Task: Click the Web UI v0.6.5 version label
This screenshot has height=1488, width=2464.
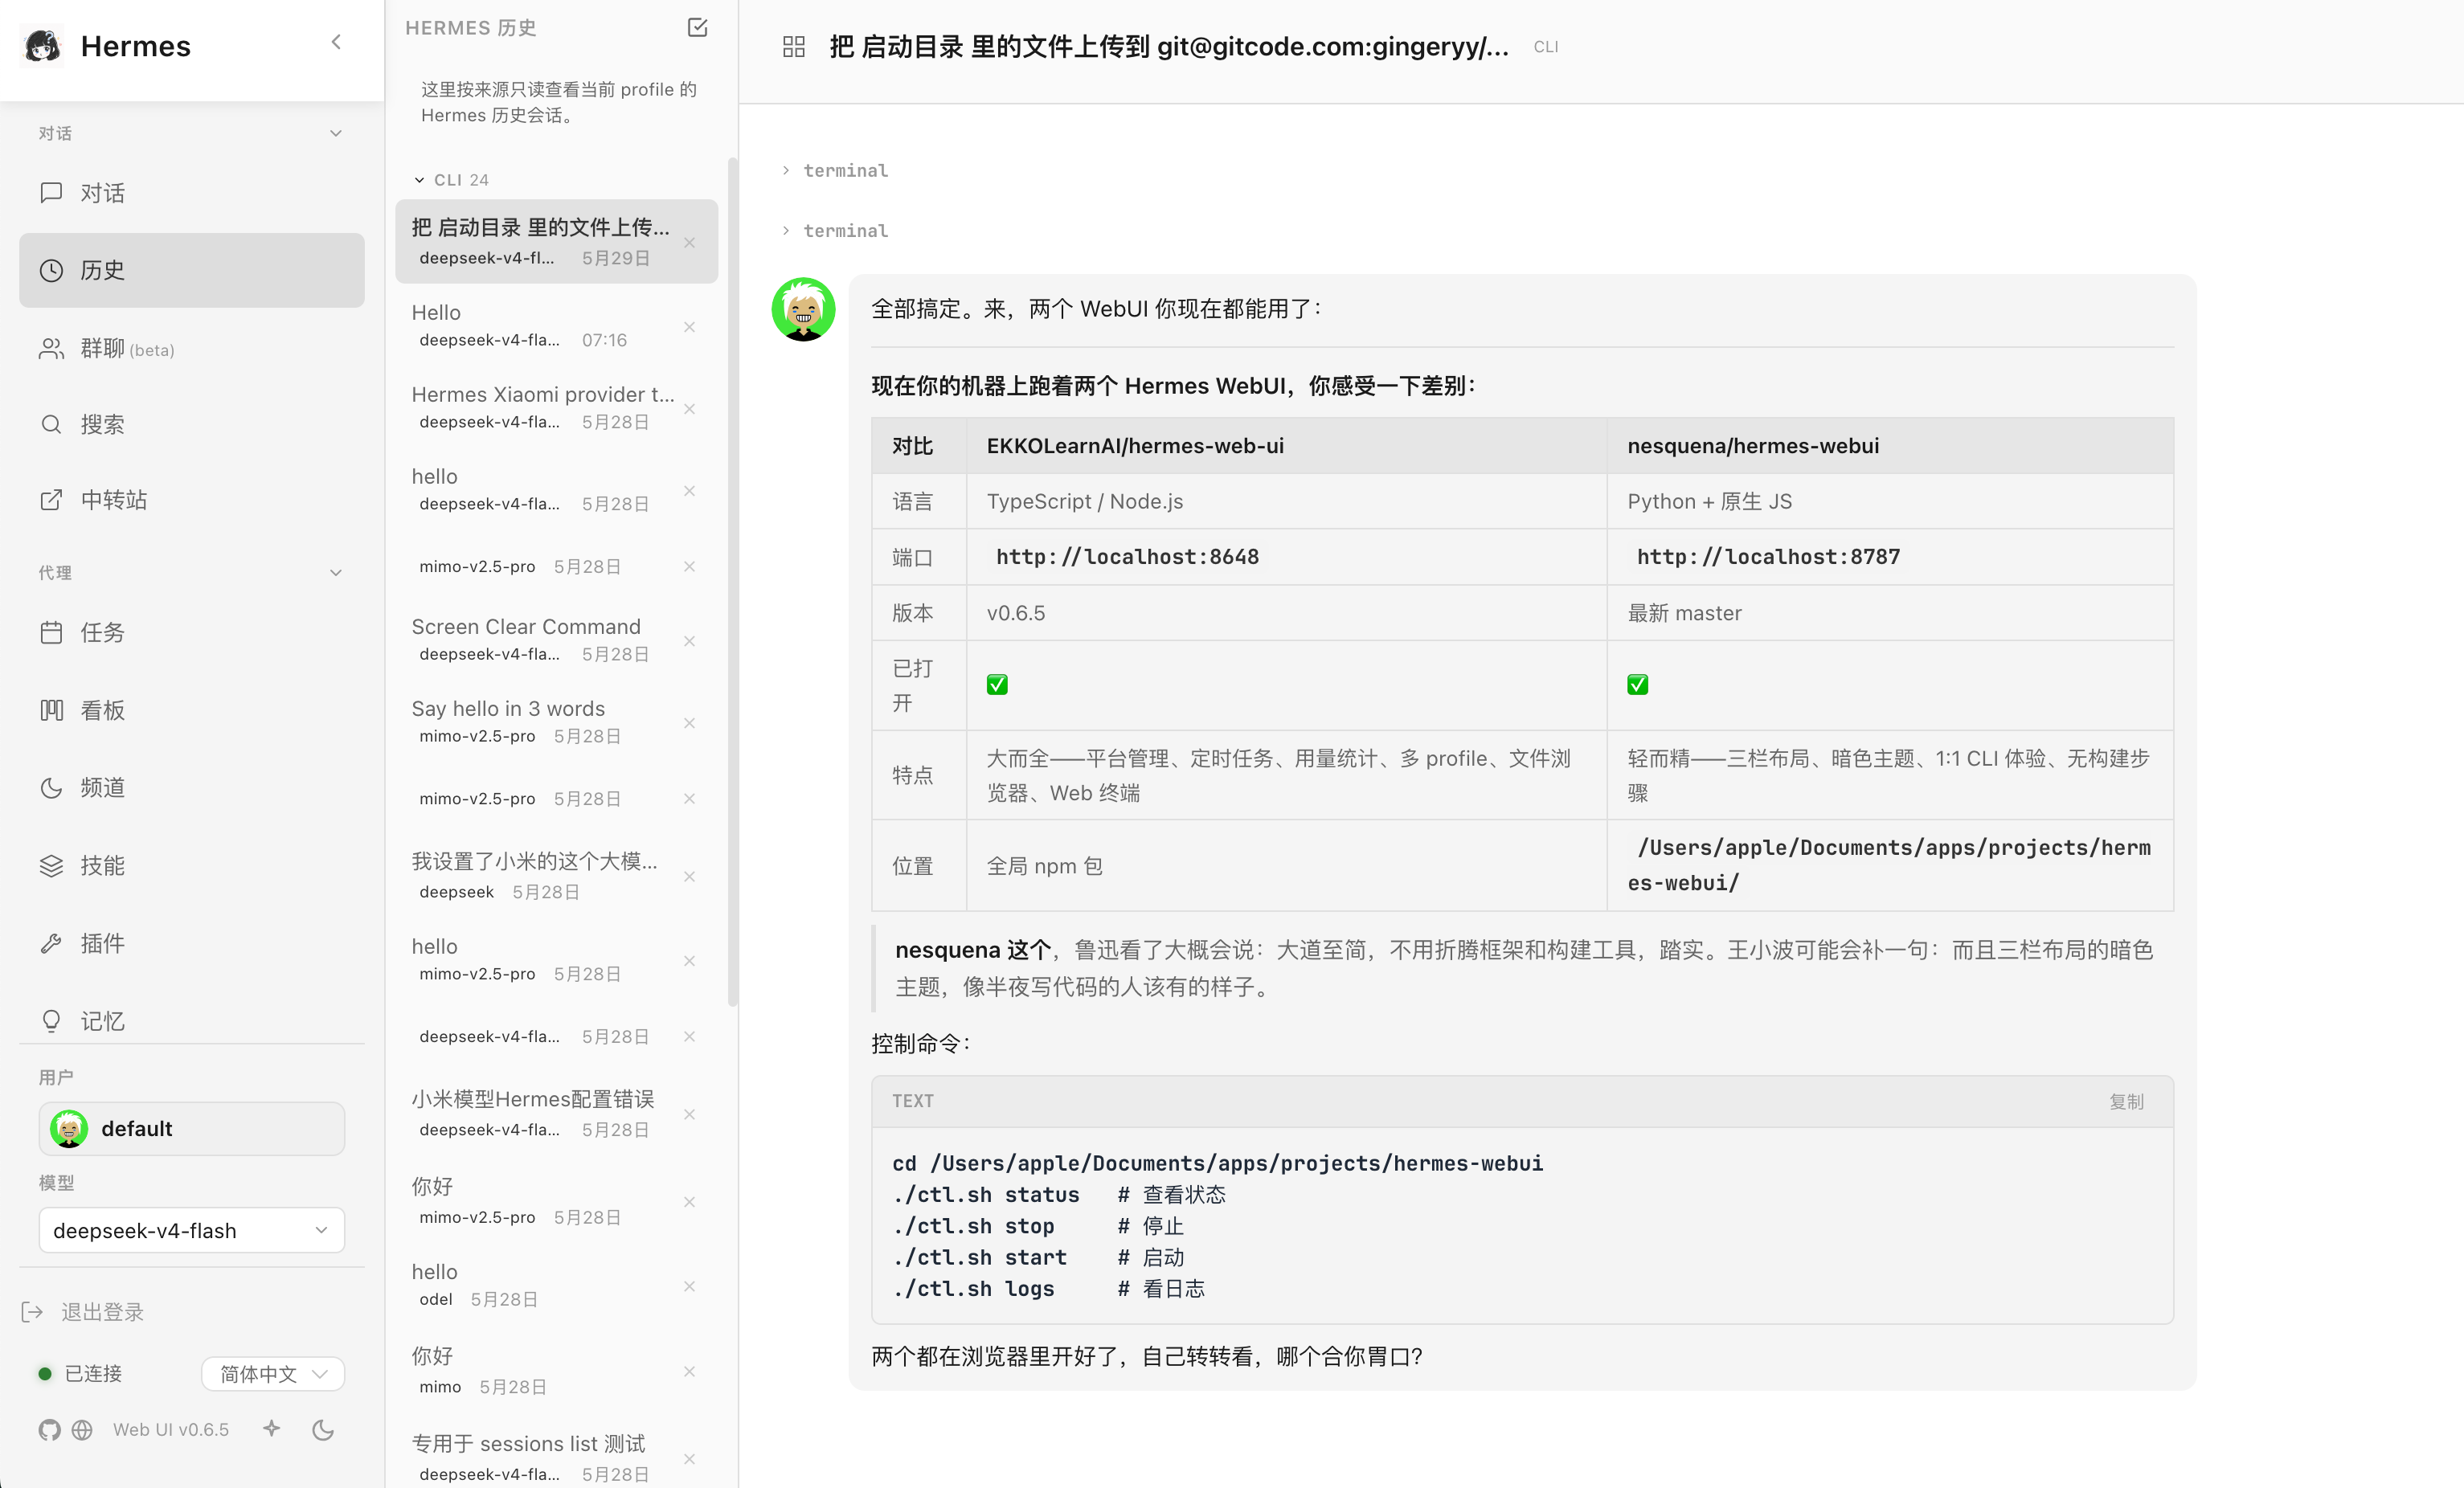Action: coord(171,1430)
